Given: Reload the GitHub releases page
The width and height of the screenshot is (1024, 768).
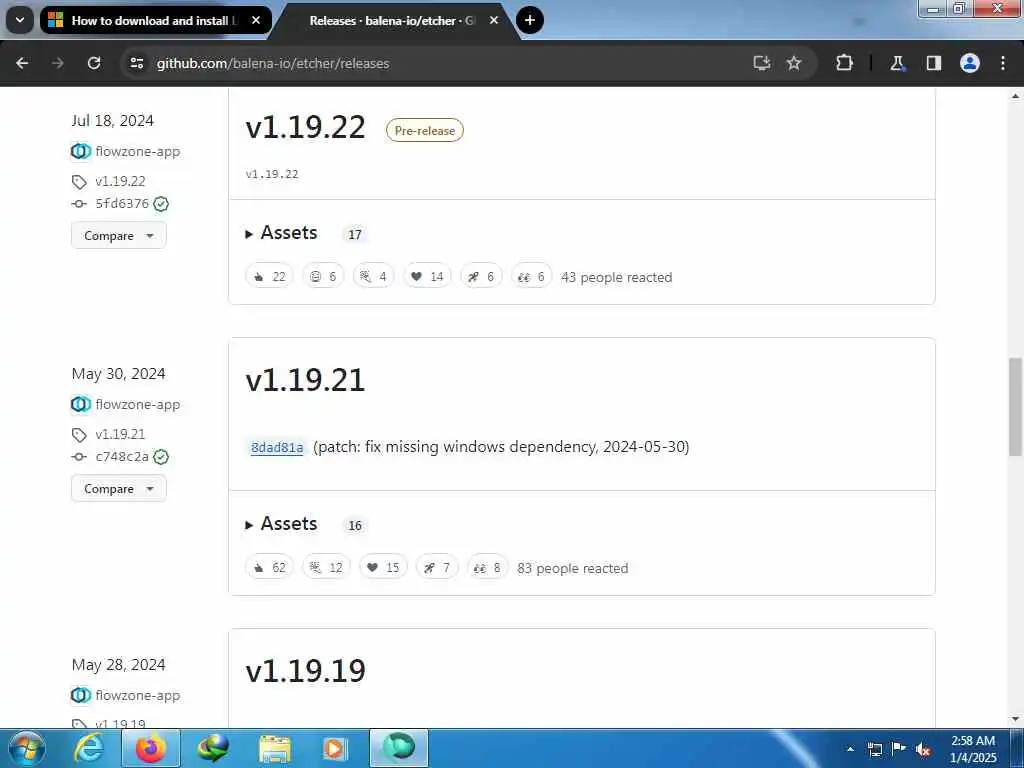Looking at the screenshot, I should (x=94, y=63).
